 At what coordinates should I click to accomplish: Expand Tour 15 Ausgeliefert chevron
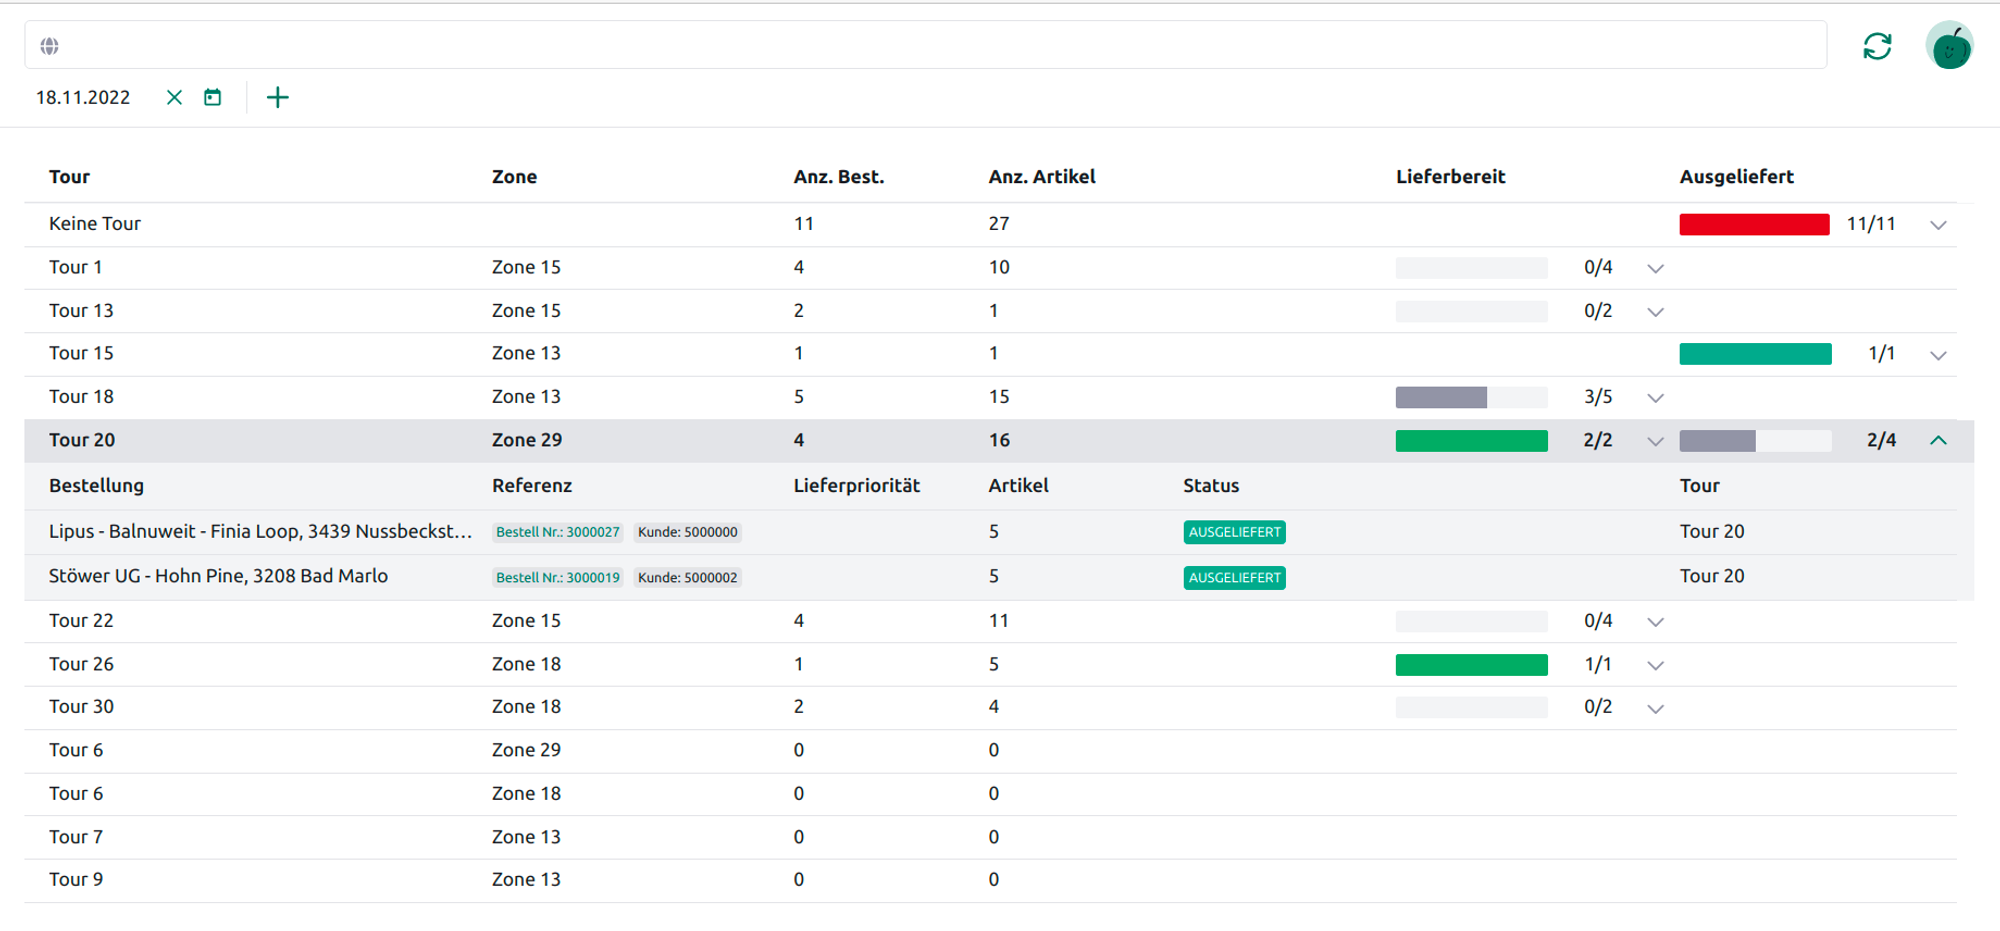pyautogui.click(x=1938, y=355)
